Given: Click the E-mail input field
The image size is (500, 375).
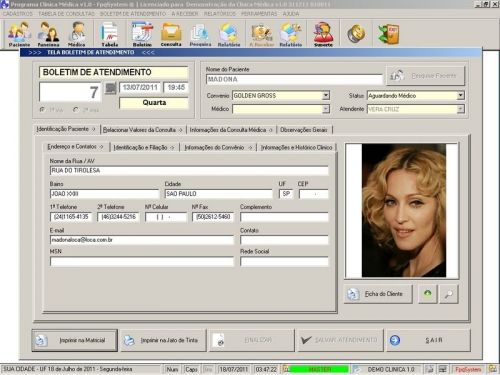Looking at the screenshot, I should point(142,240).
